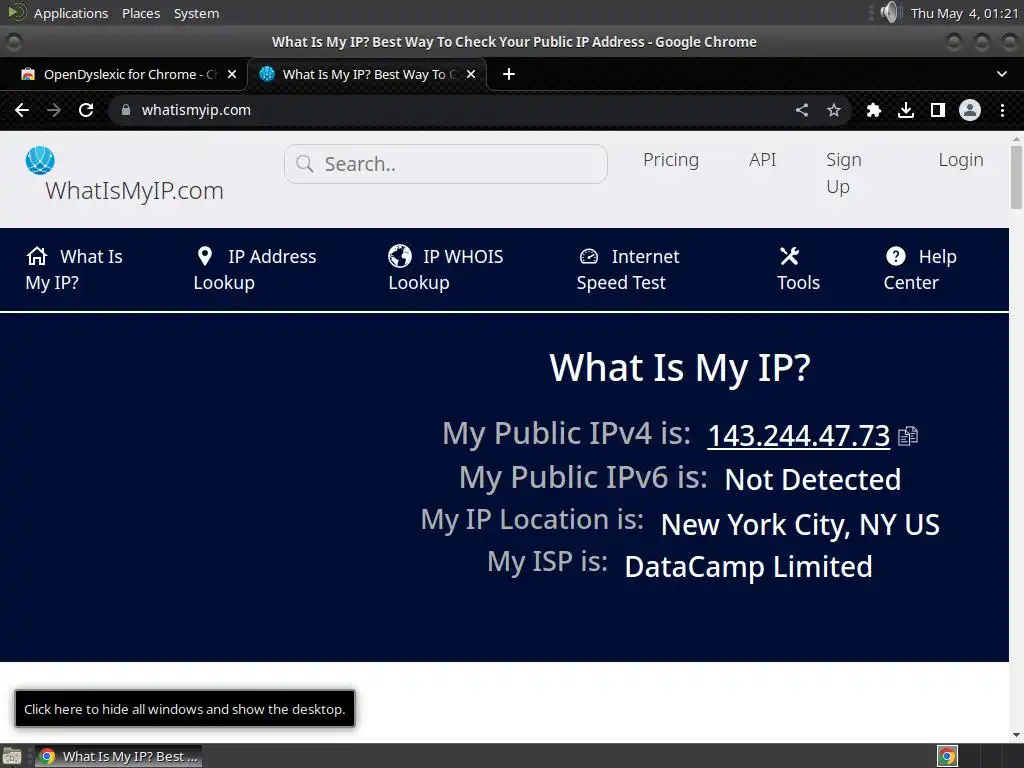Copy IPv4 address with the copy icon
Image resolution: width=1024 pixels, height=768 pixels.
[x=908, y=436]
